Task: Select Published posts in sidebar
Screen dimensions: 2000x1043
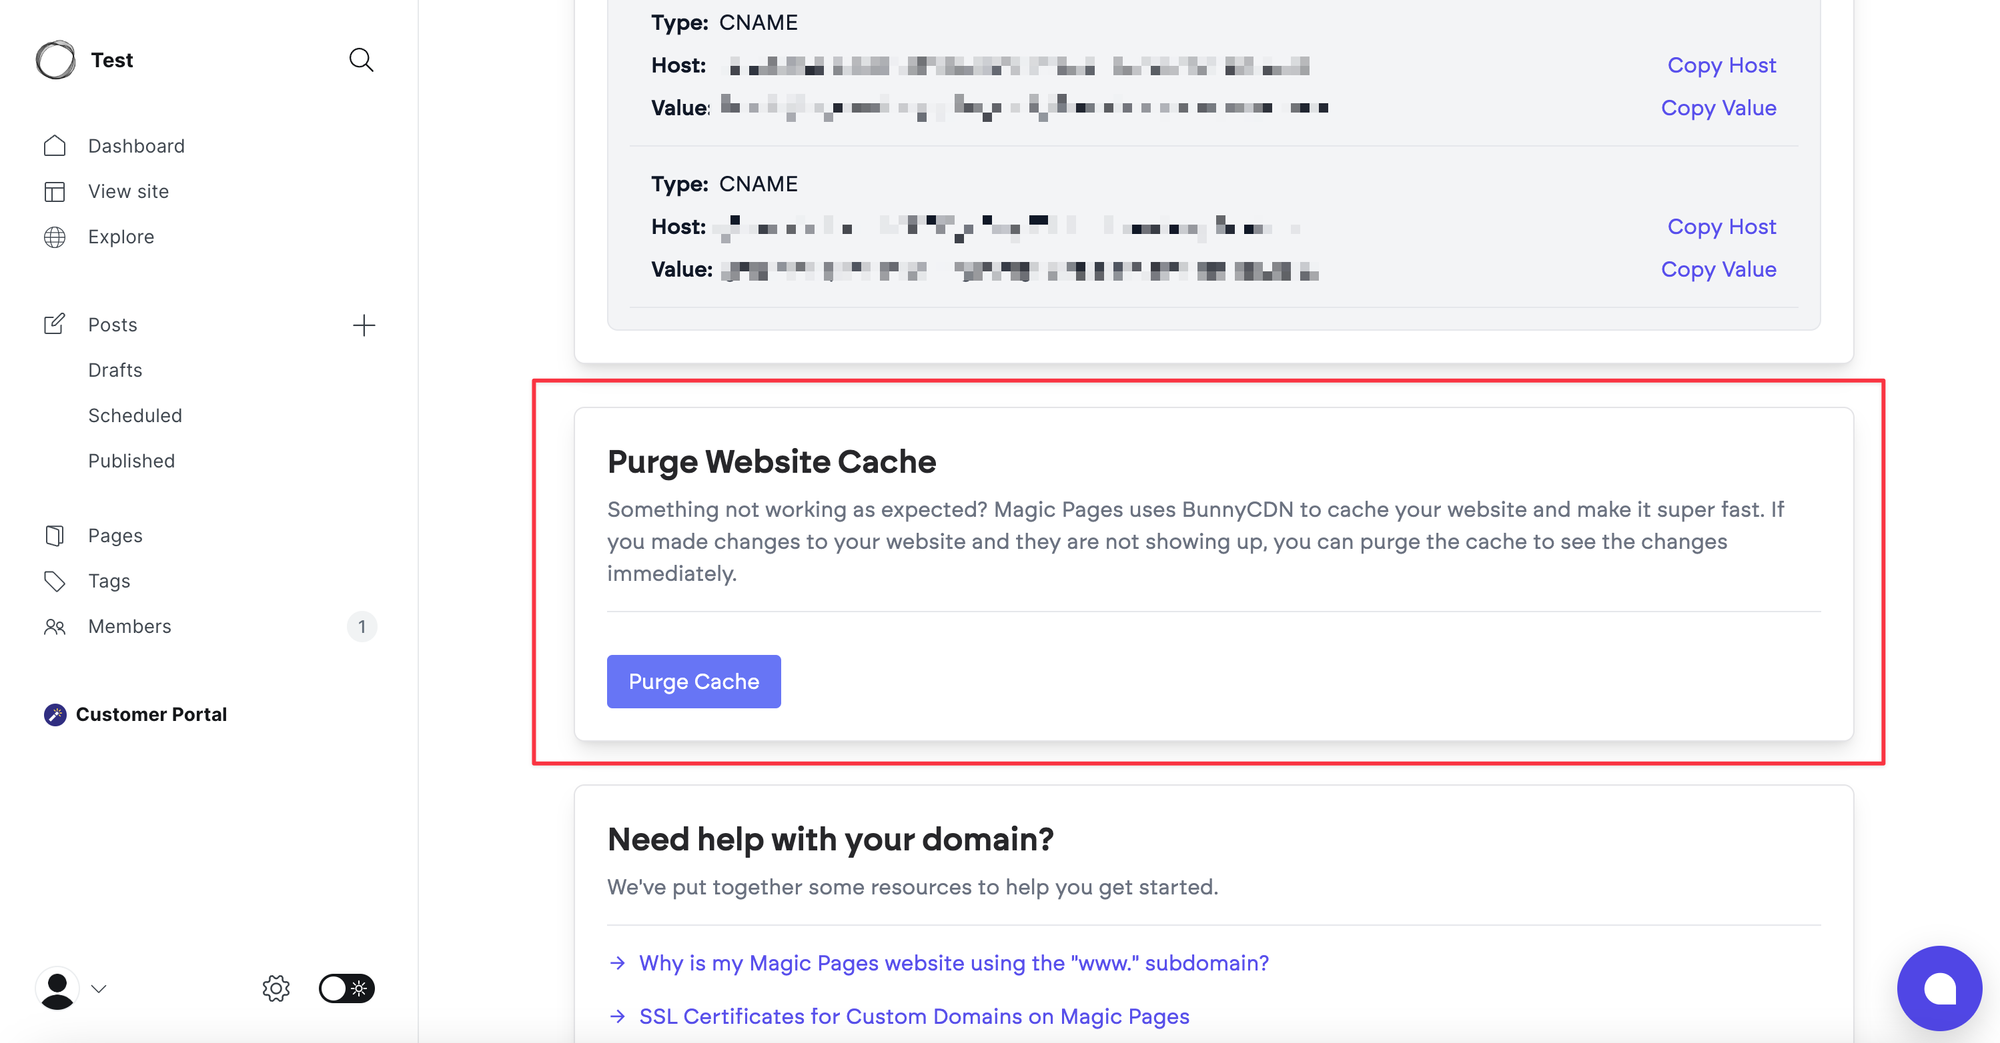Action: 131,461
